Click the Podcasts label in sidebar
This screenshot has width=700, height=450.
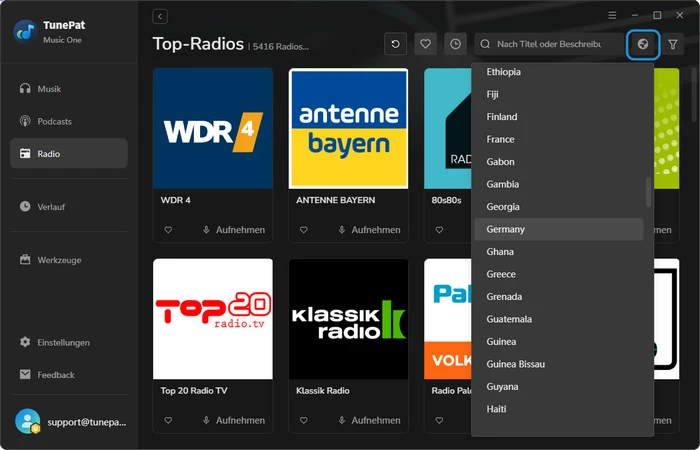(x=54, y=121)
